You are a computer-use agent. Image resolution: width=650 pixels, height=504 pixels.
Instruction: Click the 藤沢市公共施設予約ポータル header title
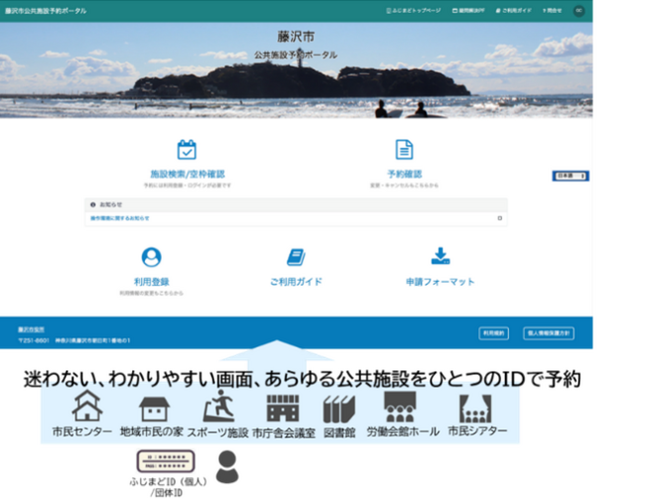coord(46,11)
